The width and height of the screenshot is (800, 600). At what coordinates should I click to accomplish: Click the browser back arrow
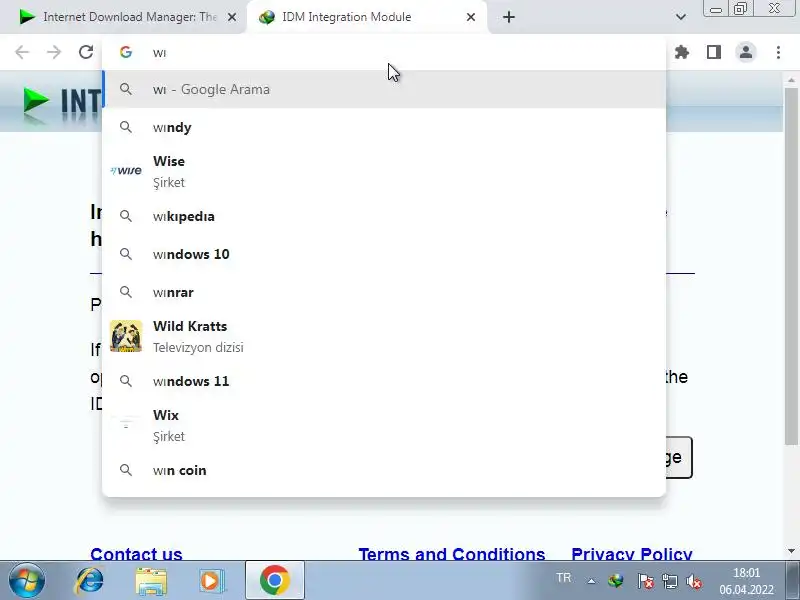[x=22, y=52]
